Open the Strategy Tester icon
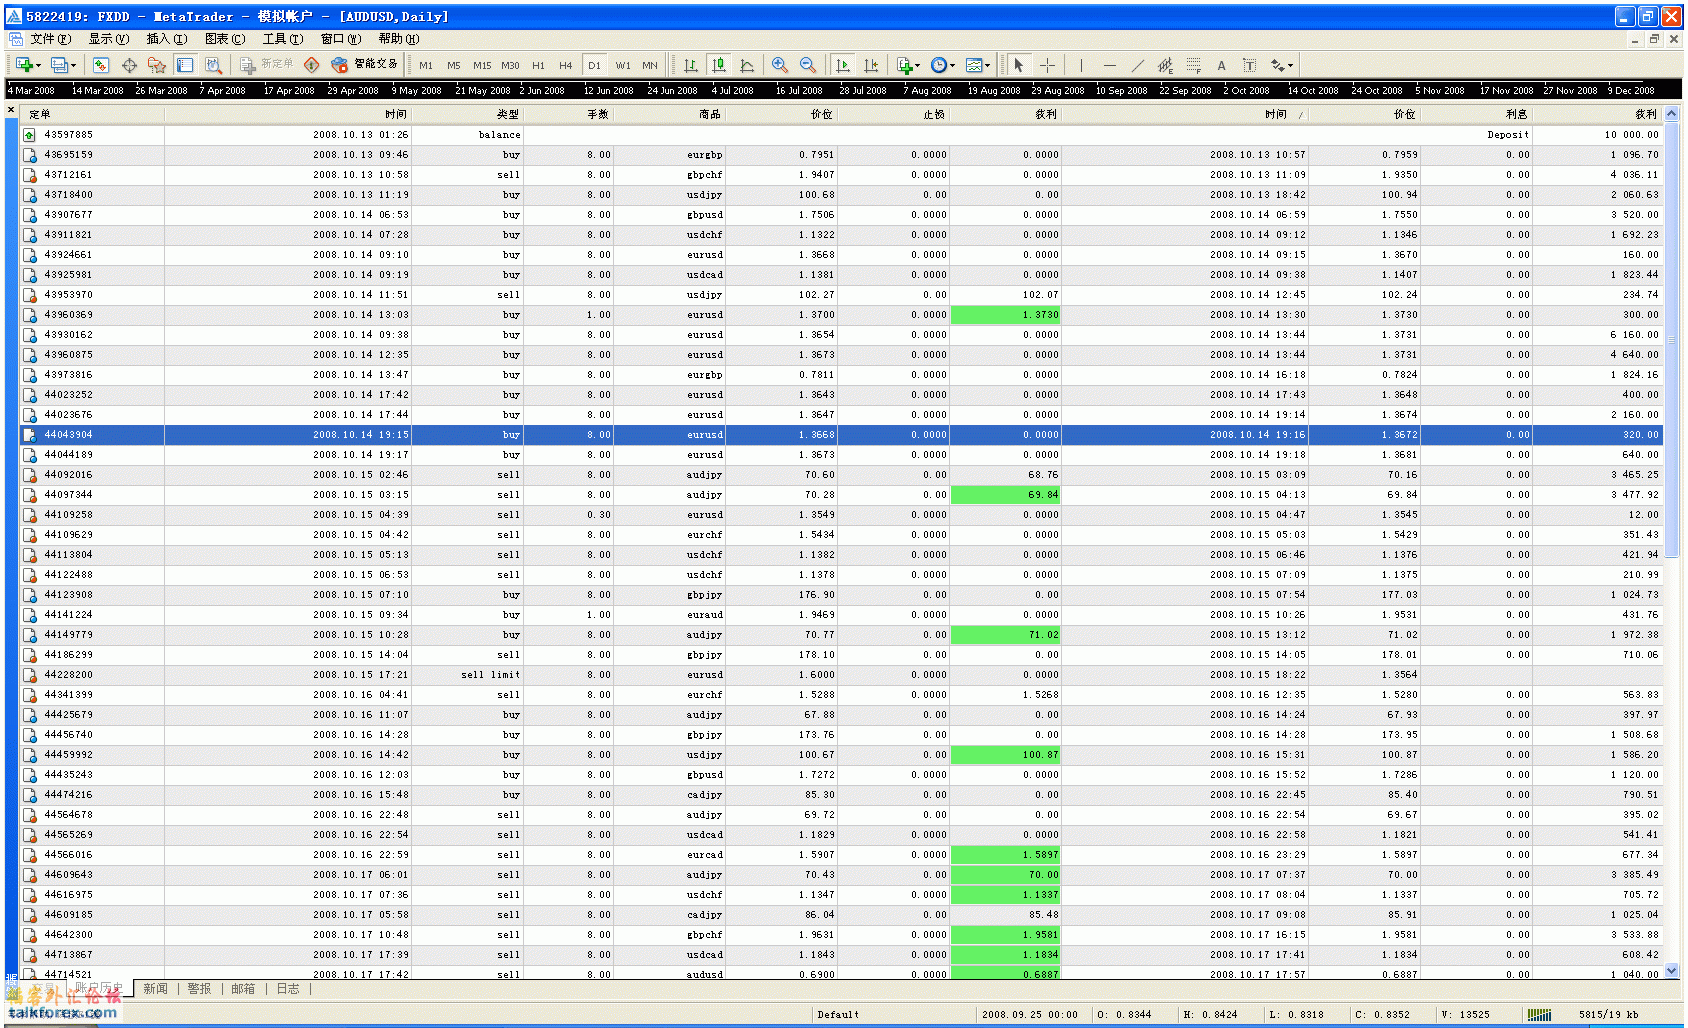Screen dimensions: 1688x1028 [213, 65]
